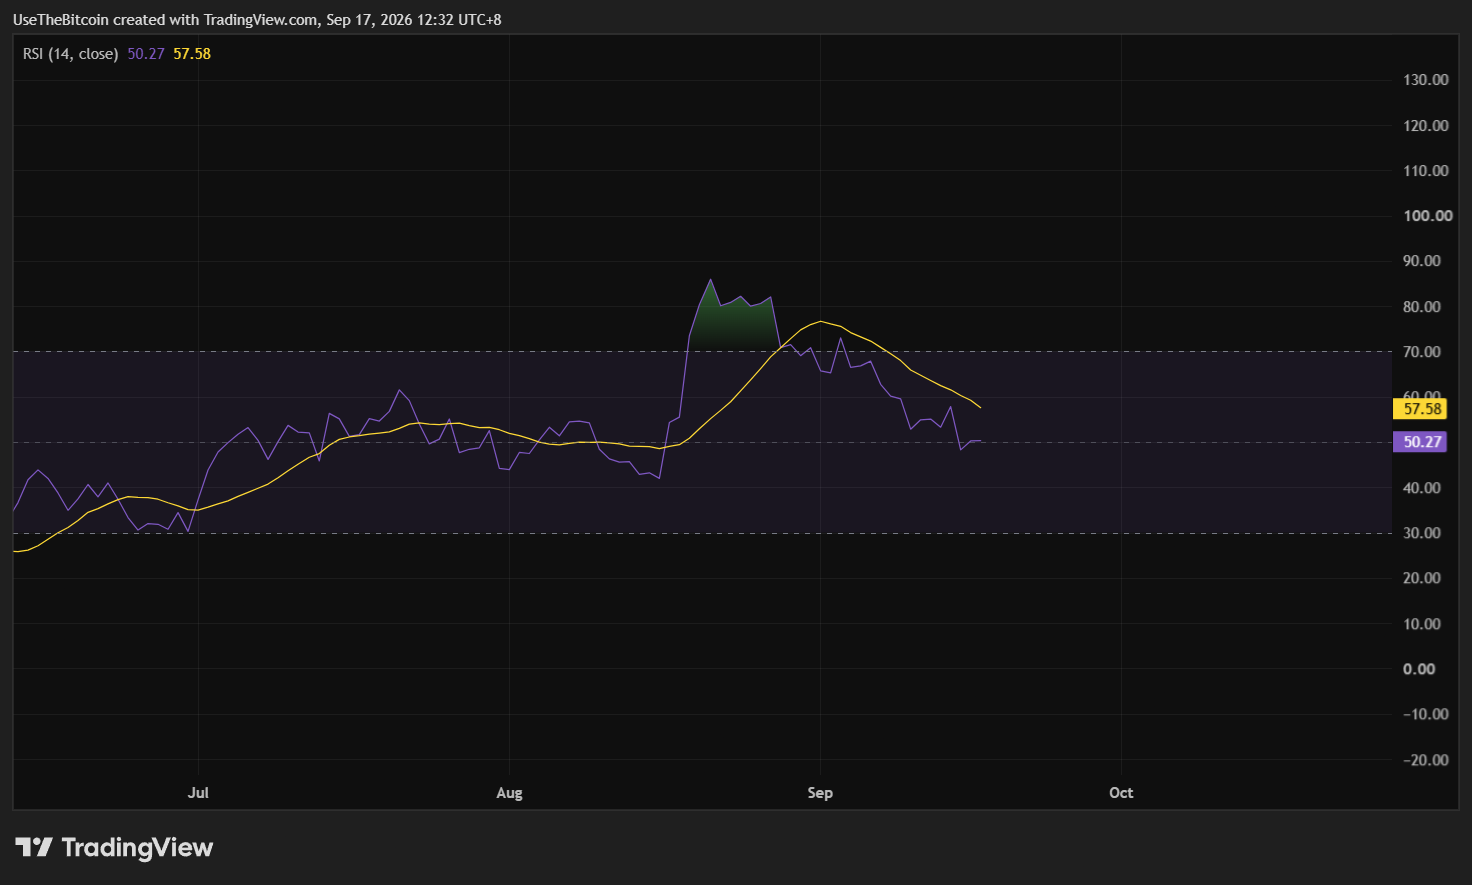Click the −10.00 scale label
Image resolution: width=1472 pixels, height=885 pixels.
[1426, 714]
